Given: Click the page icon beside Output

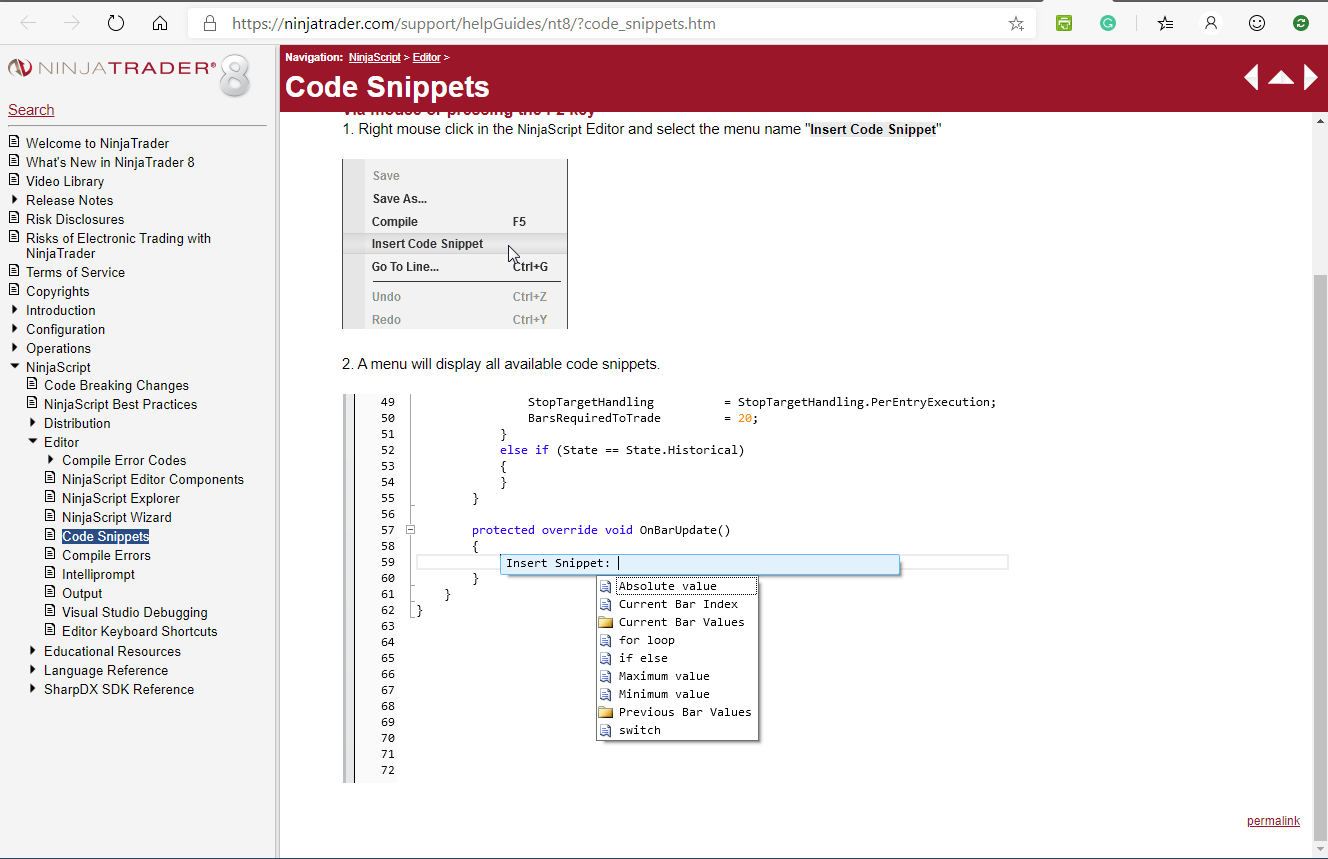Looking at the screenshot, I should [52, 592].
